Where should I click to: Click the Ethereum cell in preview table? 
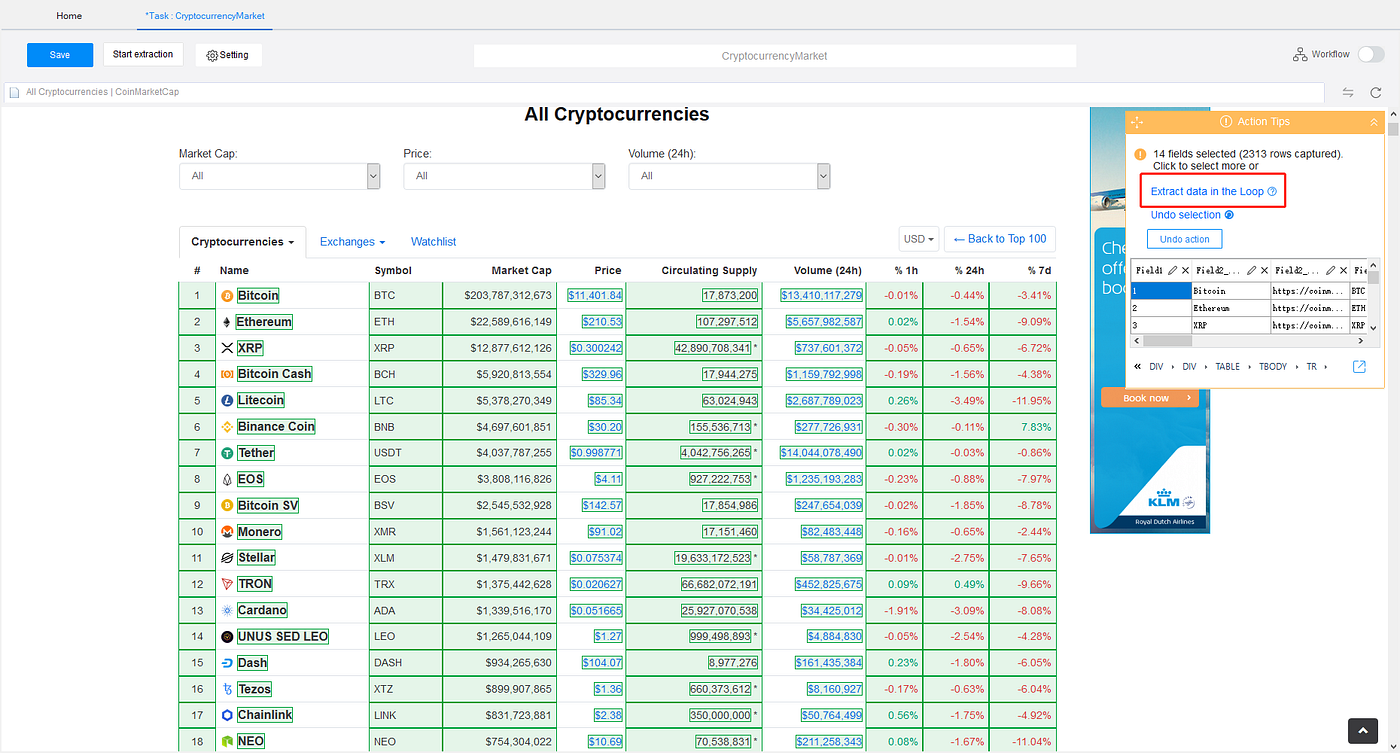click(x=1229, y=309)
